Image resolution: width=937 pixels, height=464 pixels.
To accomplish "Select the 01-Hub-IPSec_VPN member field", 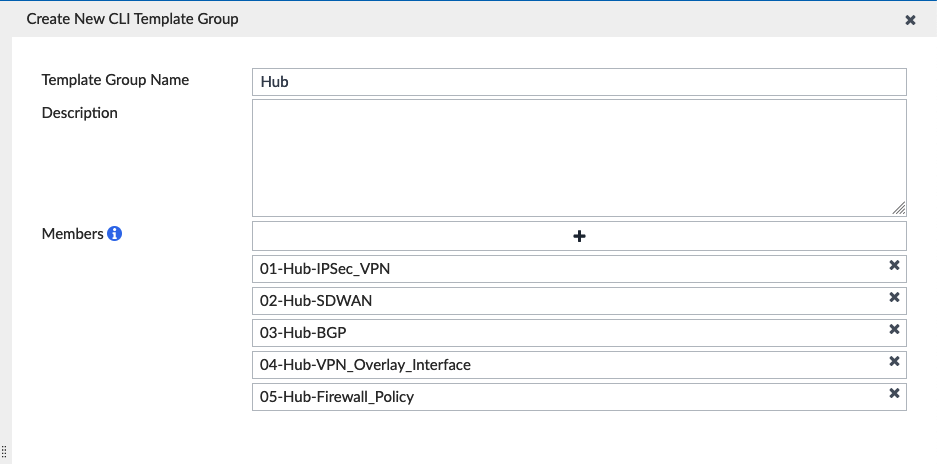I will click(x=560, y=268).
